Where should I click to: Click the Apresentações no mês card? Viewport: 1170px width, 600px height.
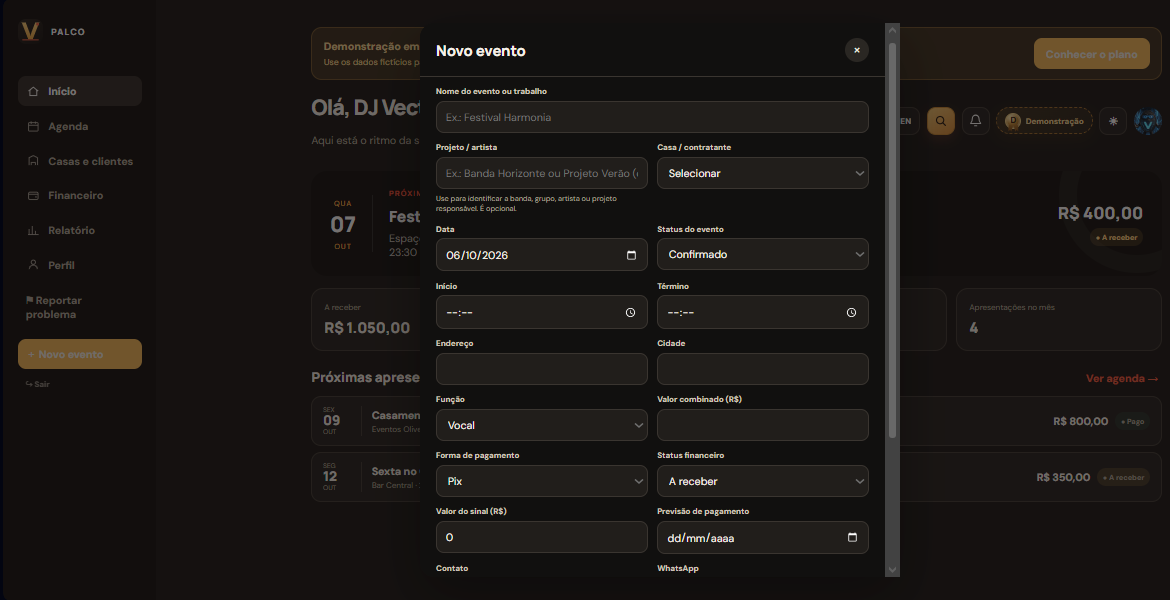tap(1058, 319)
